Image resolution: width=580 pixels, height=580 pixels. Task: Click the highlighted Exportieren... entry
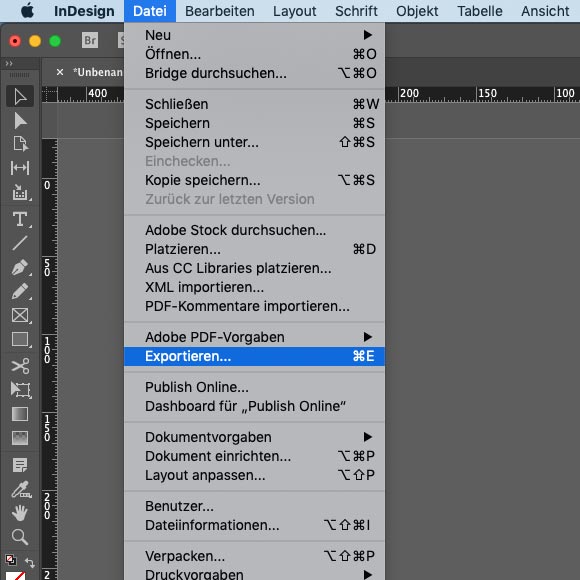pos(254,356)
